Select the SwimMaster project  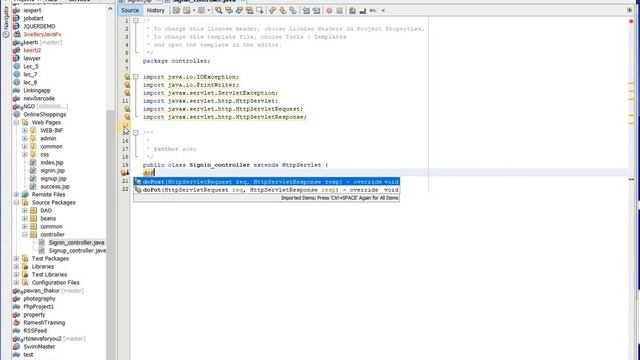[x=39, y=347]
